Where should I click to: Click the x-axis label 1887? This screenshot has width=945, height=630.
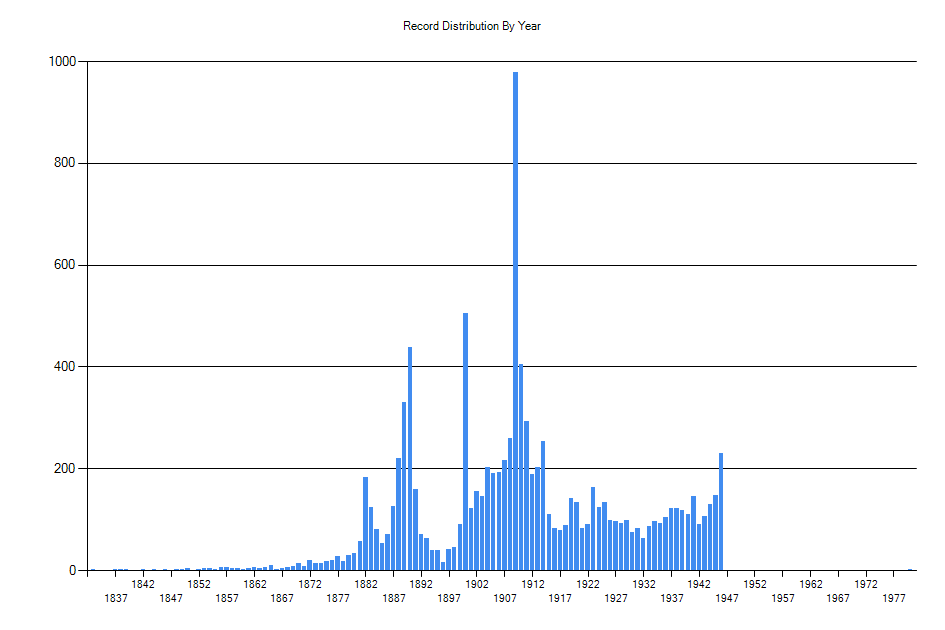[x=394, y=598]
